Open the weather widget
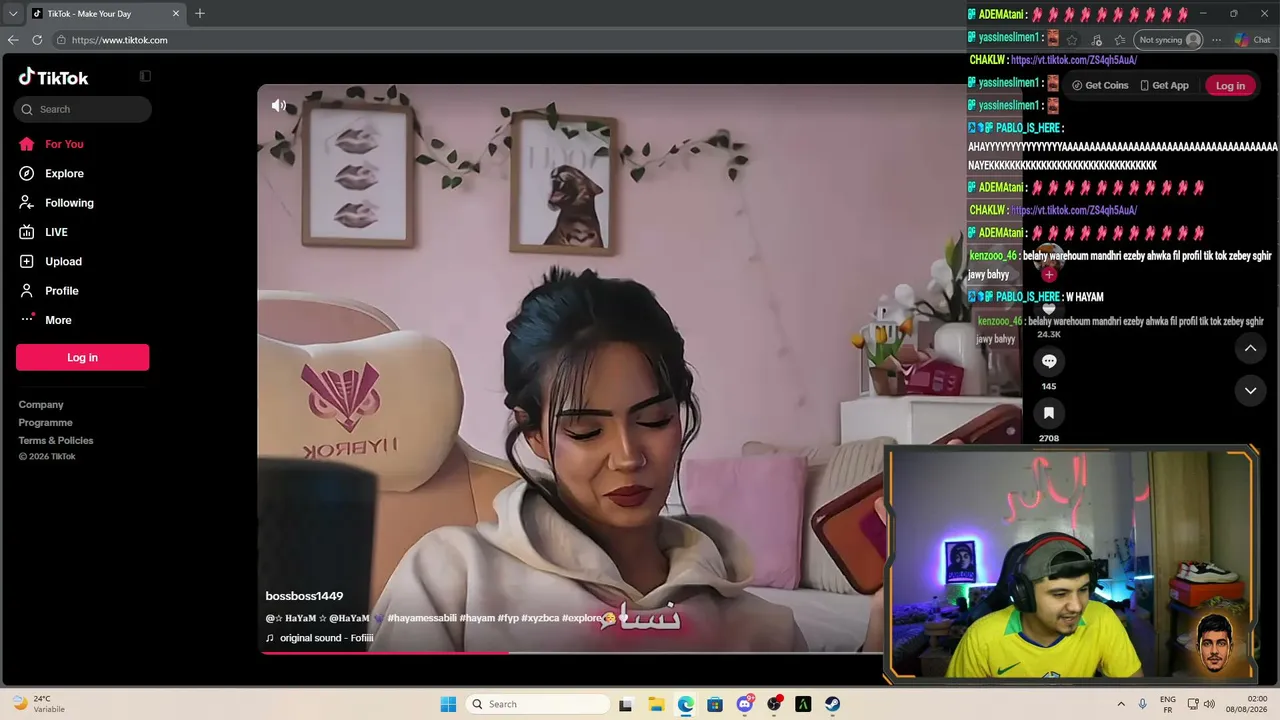This screenshot has width=1280, height=720. tap(40, 704)
